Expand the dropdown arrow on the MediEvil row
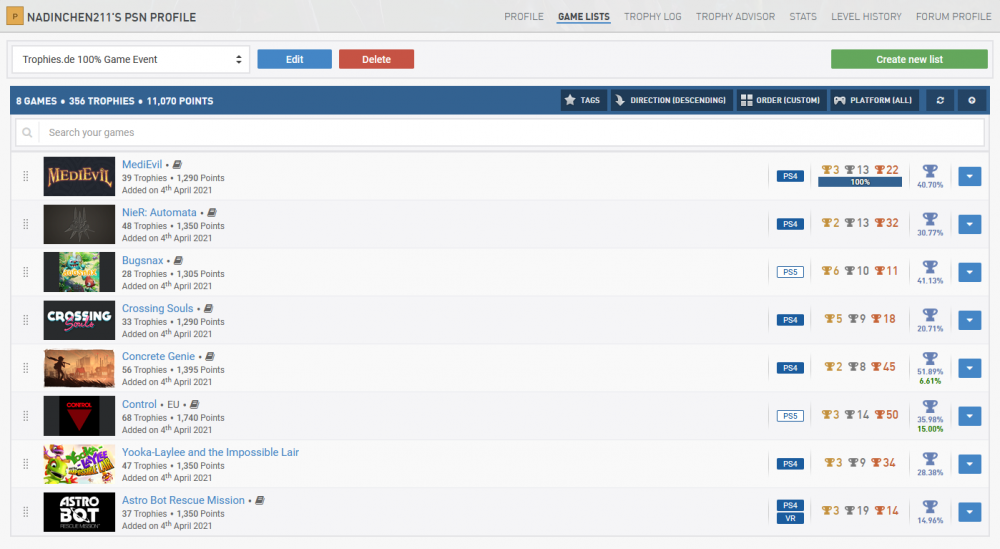Screen dimensions: 1000x549 point(969,176)
